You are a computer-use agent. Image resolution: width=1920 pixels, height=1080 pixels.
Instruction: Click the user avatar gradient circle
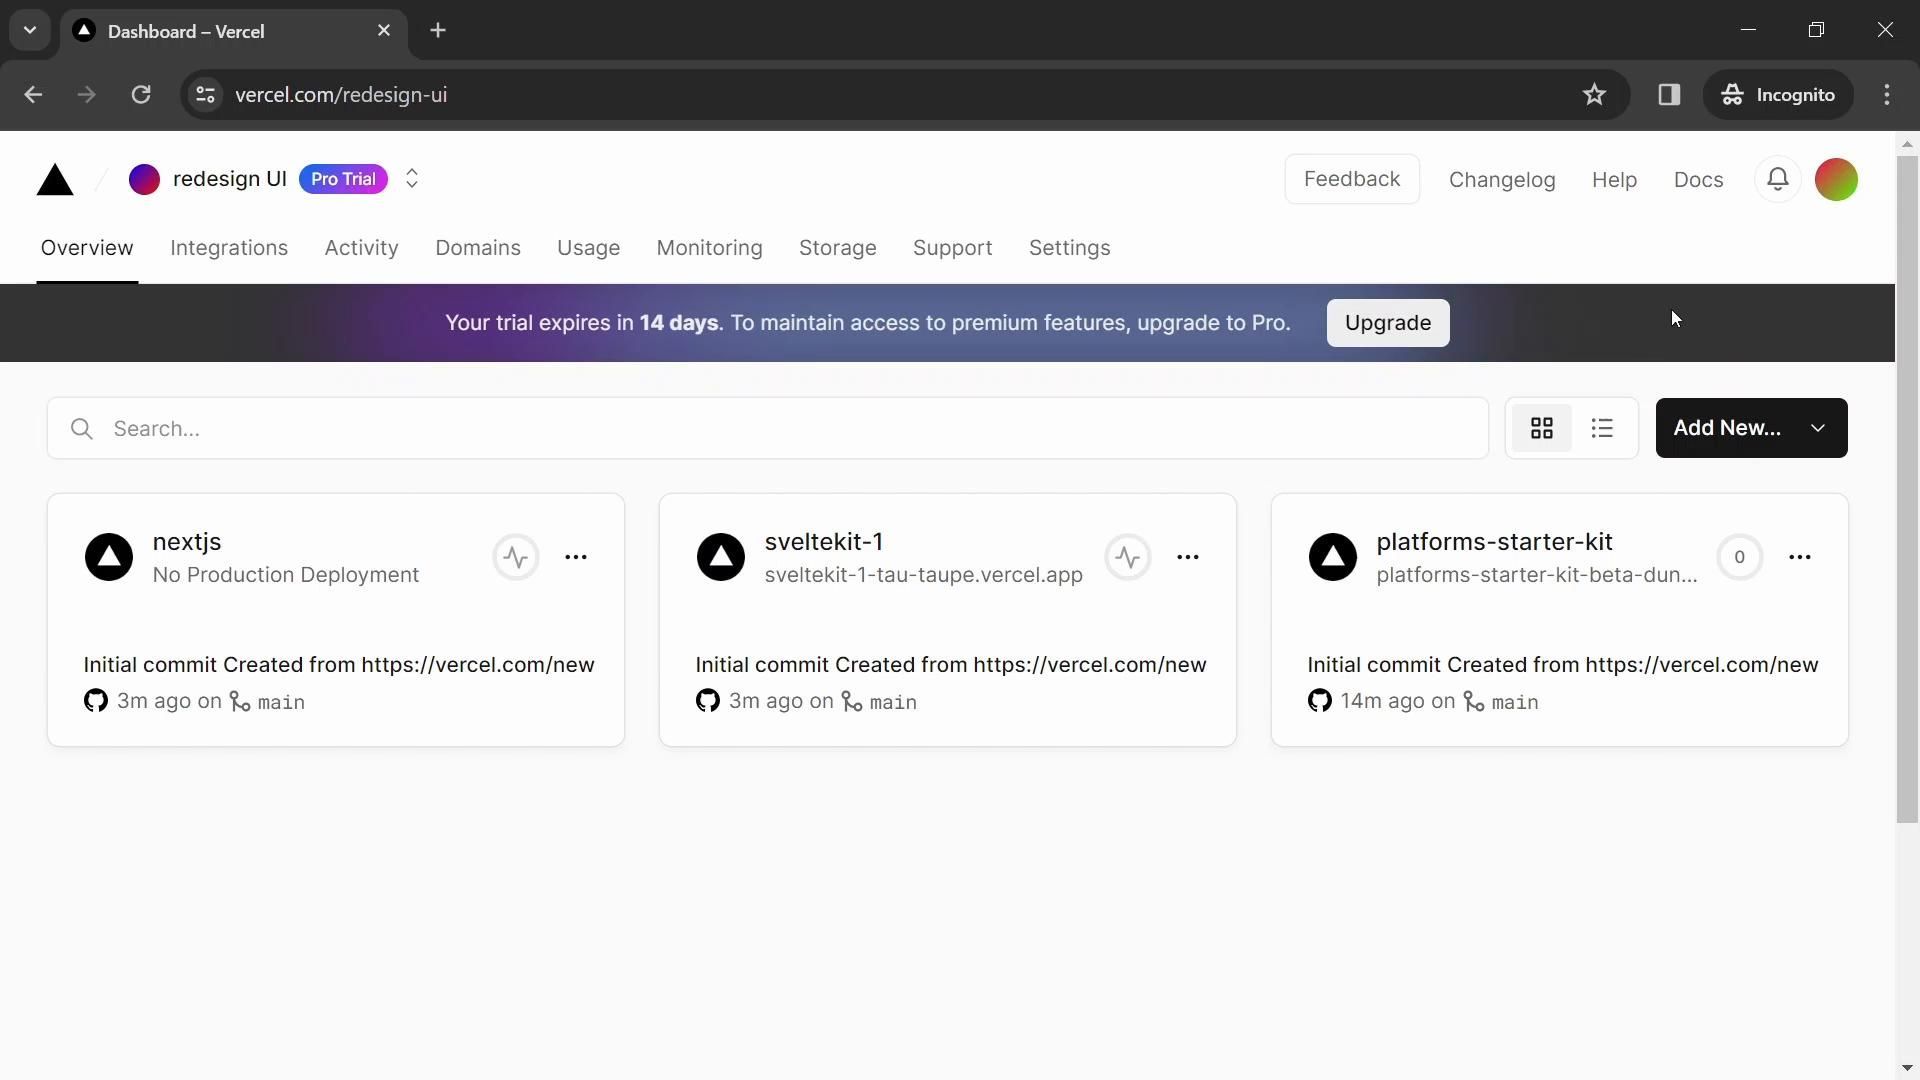click(1836, 180)
